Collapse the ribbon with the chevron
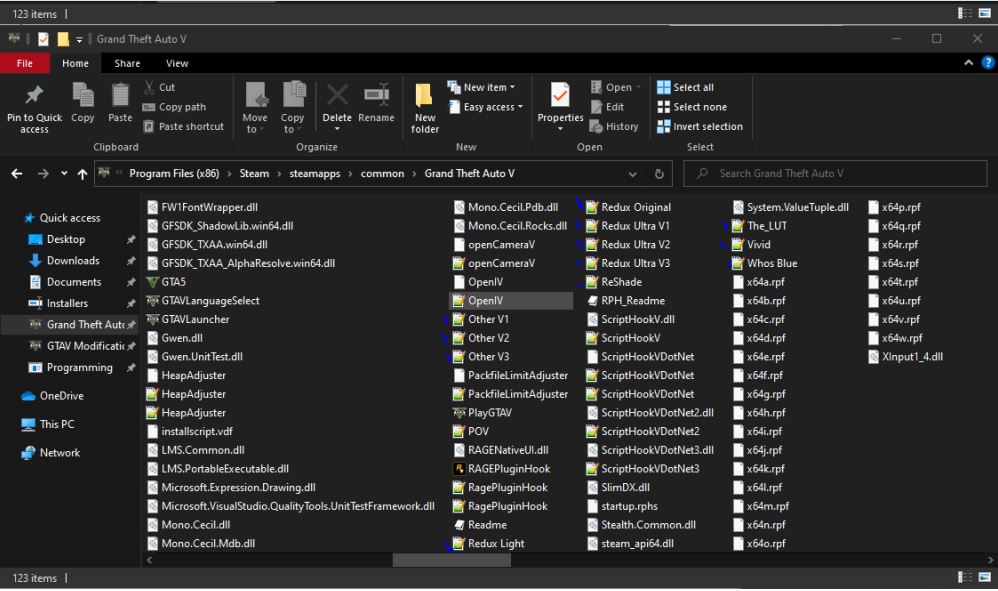 (969, 63)
